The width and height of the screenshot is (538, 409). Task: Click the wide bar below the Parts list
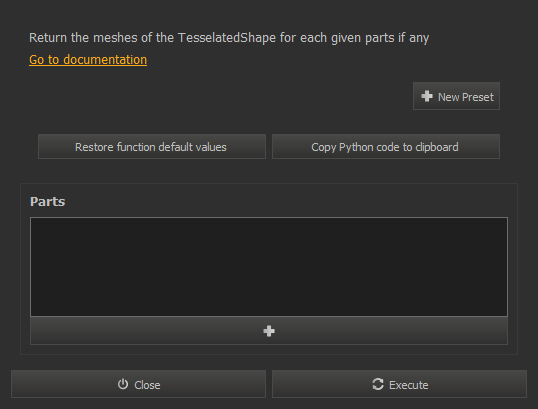269,331
